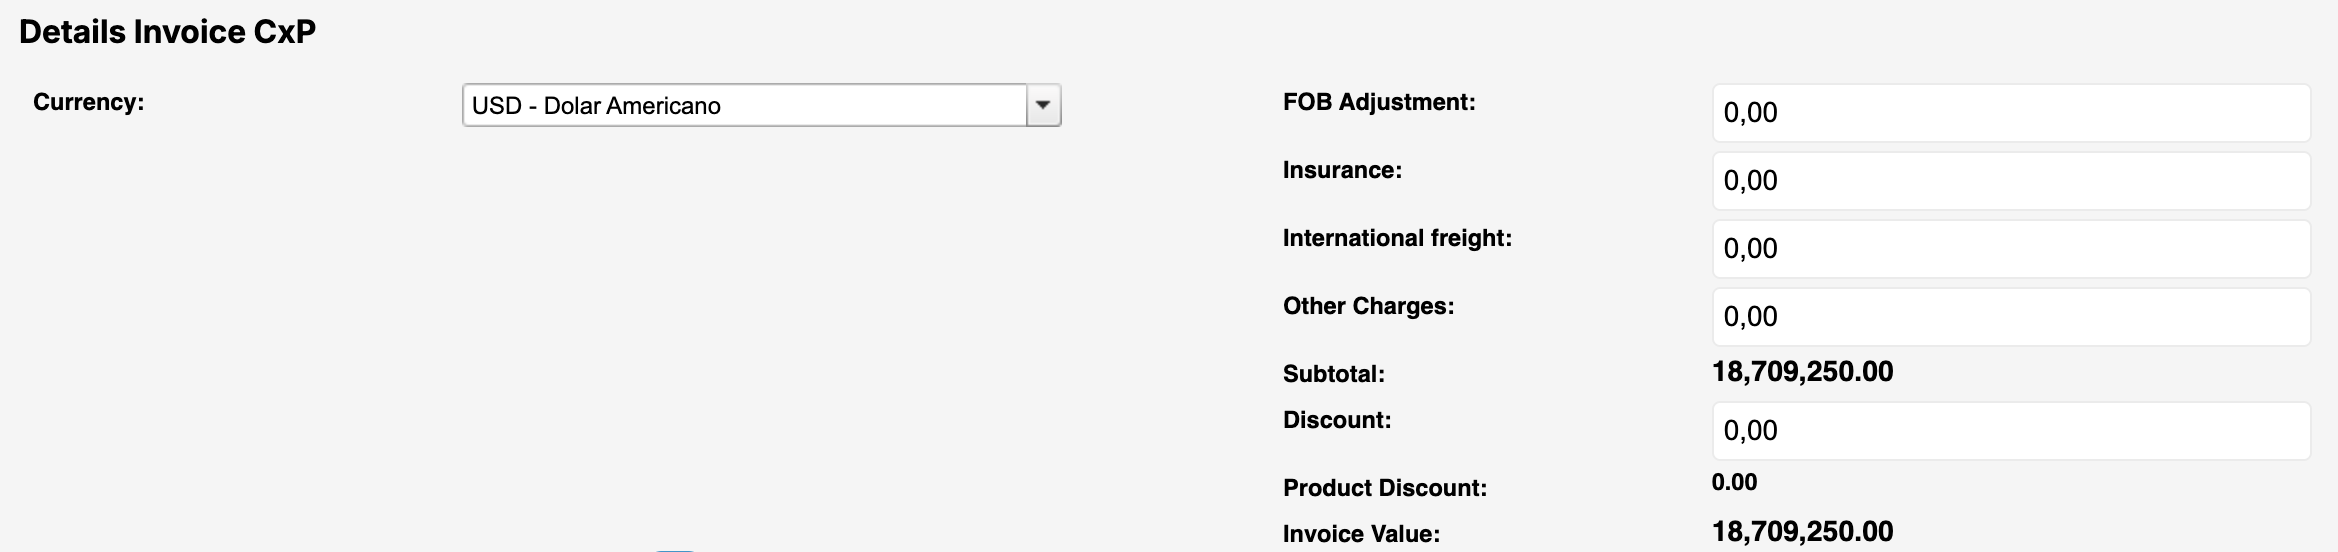
Task: Click the 'Details Invoice CxP' heading
Action: pos(167,32)
